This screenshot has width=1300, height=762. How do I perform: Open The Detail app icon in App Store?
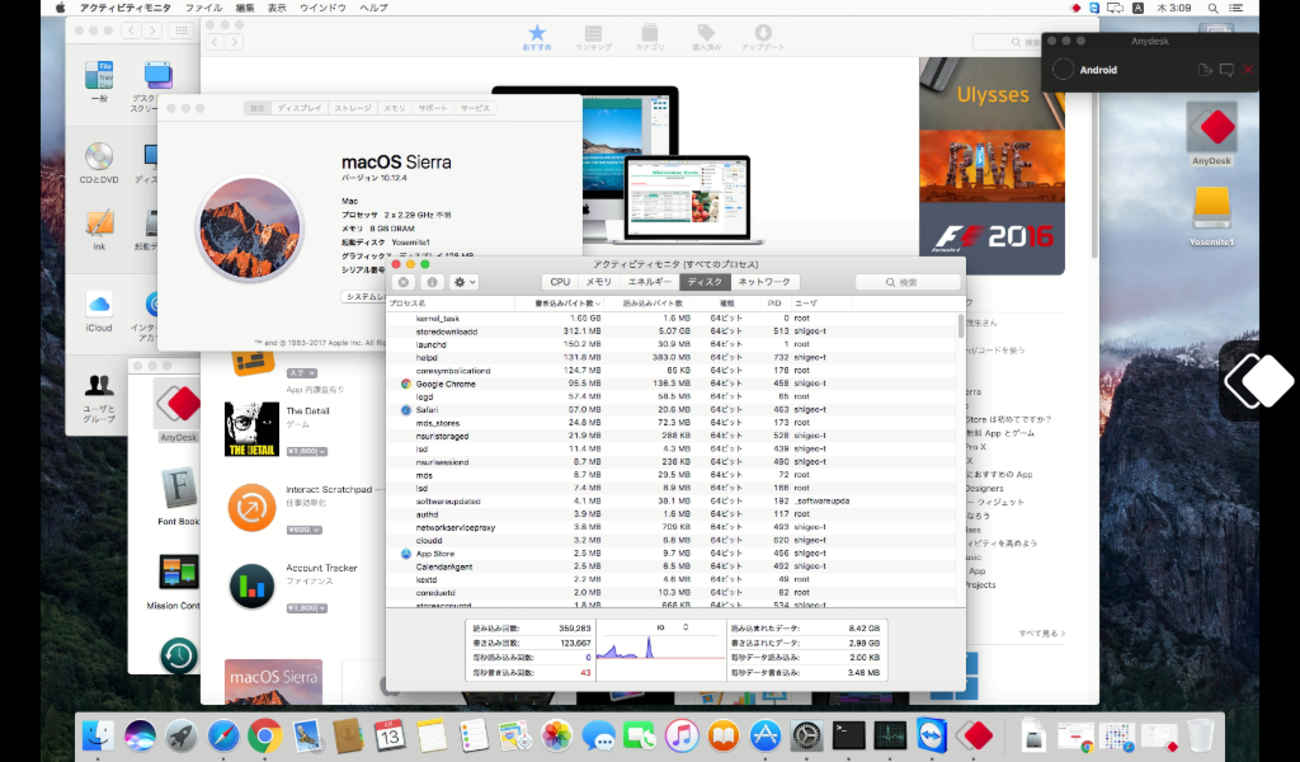point(252,429)
